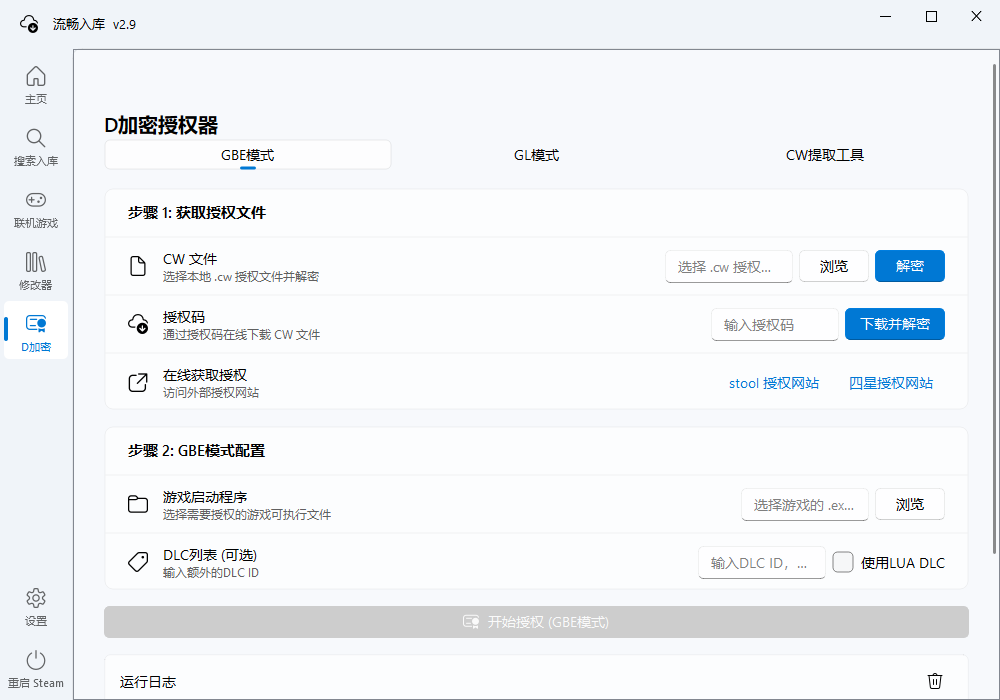This screenshot has height=700, width=1000.
Task: Open the 主页 page from sidebar
Action: [35, 85]
